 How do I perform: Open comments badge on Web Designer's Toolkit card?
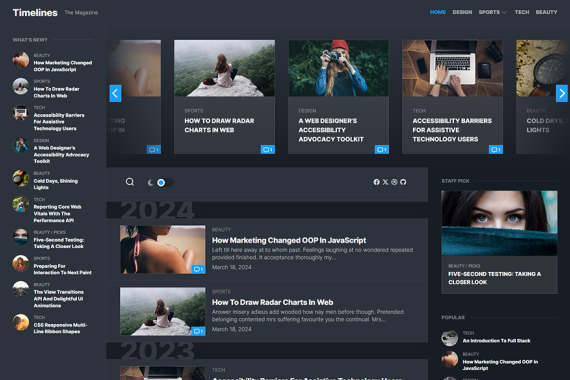(382, 149)
